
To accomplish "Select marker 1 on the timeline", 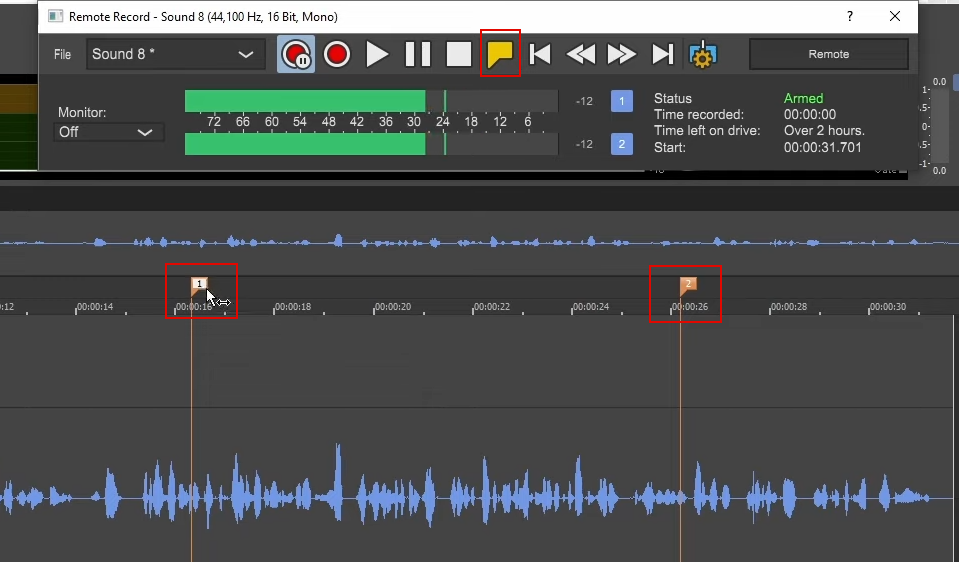I will tap(199, 285).
